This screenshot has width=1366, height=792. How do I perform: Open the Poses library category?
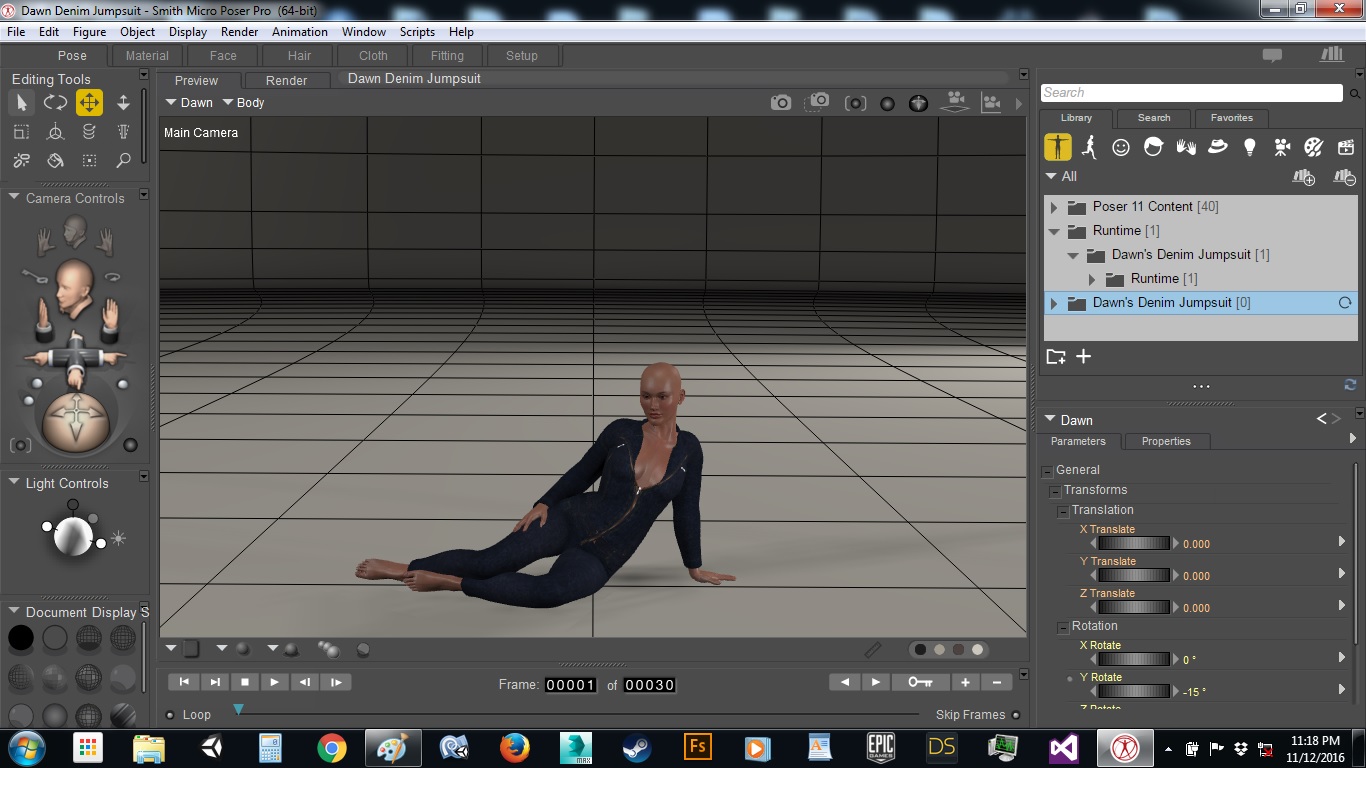click(x=1089, y=147)
